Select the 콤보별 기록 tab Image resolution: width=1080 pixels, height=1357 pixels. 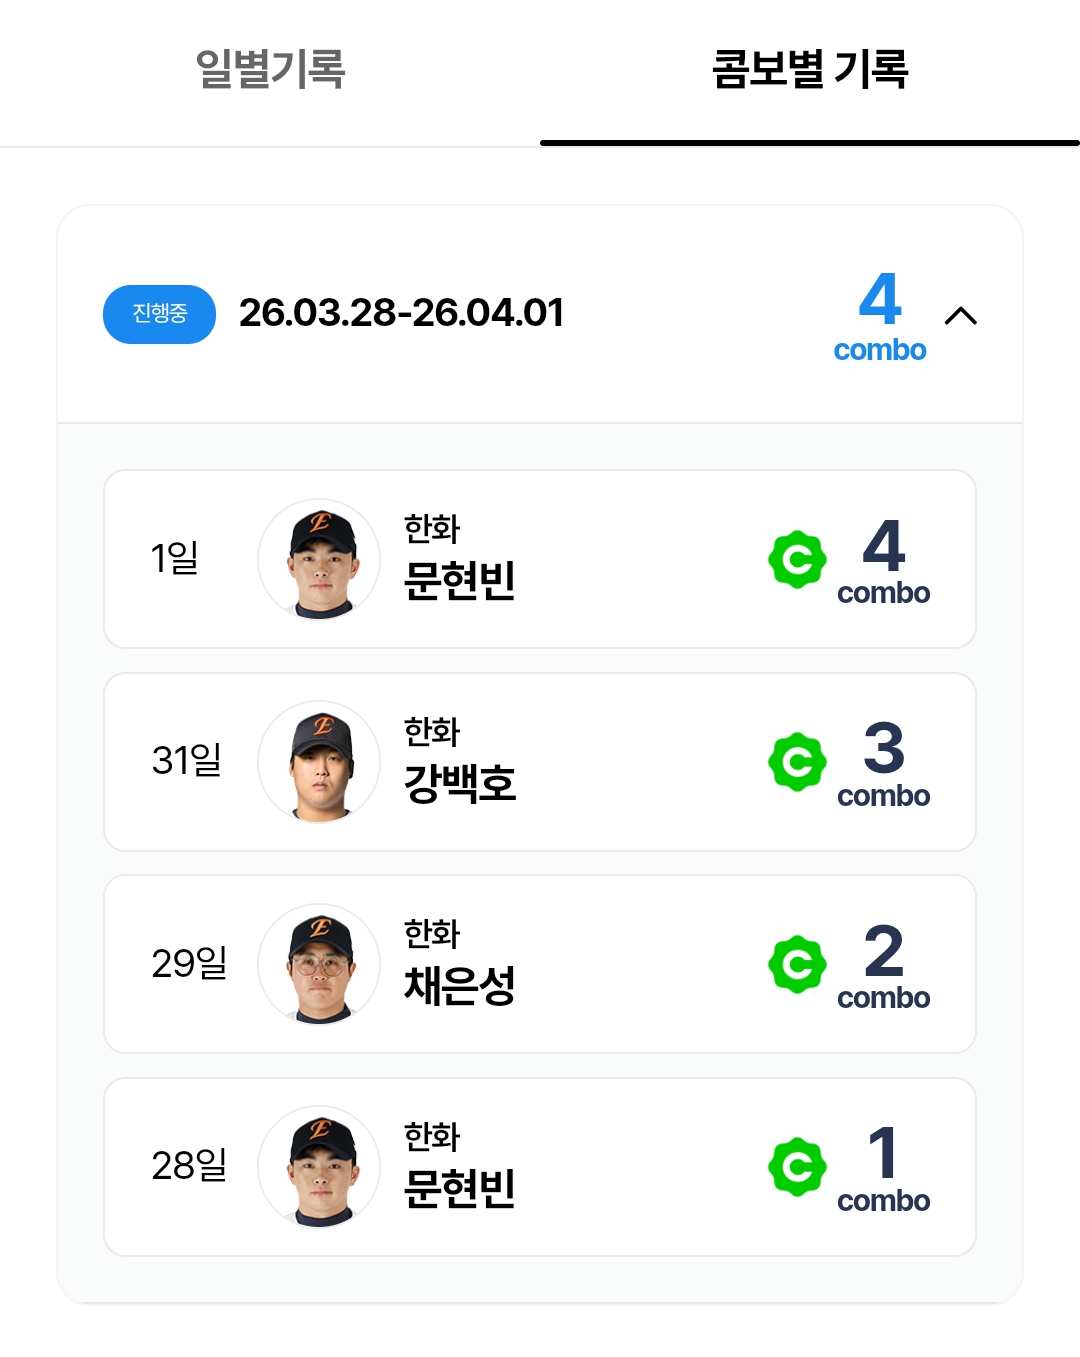tap(810, 70)
